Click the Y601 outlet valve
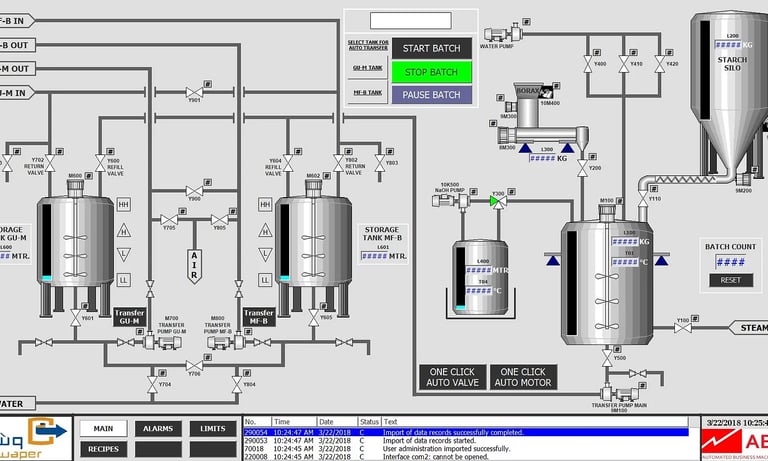Screen dimensions: 768x461 pos(75,317)
